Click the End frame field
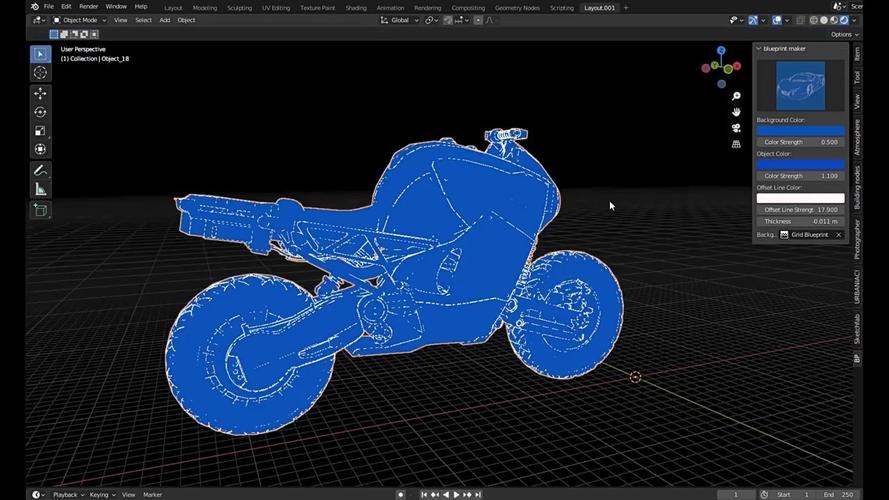 point(839,495)
